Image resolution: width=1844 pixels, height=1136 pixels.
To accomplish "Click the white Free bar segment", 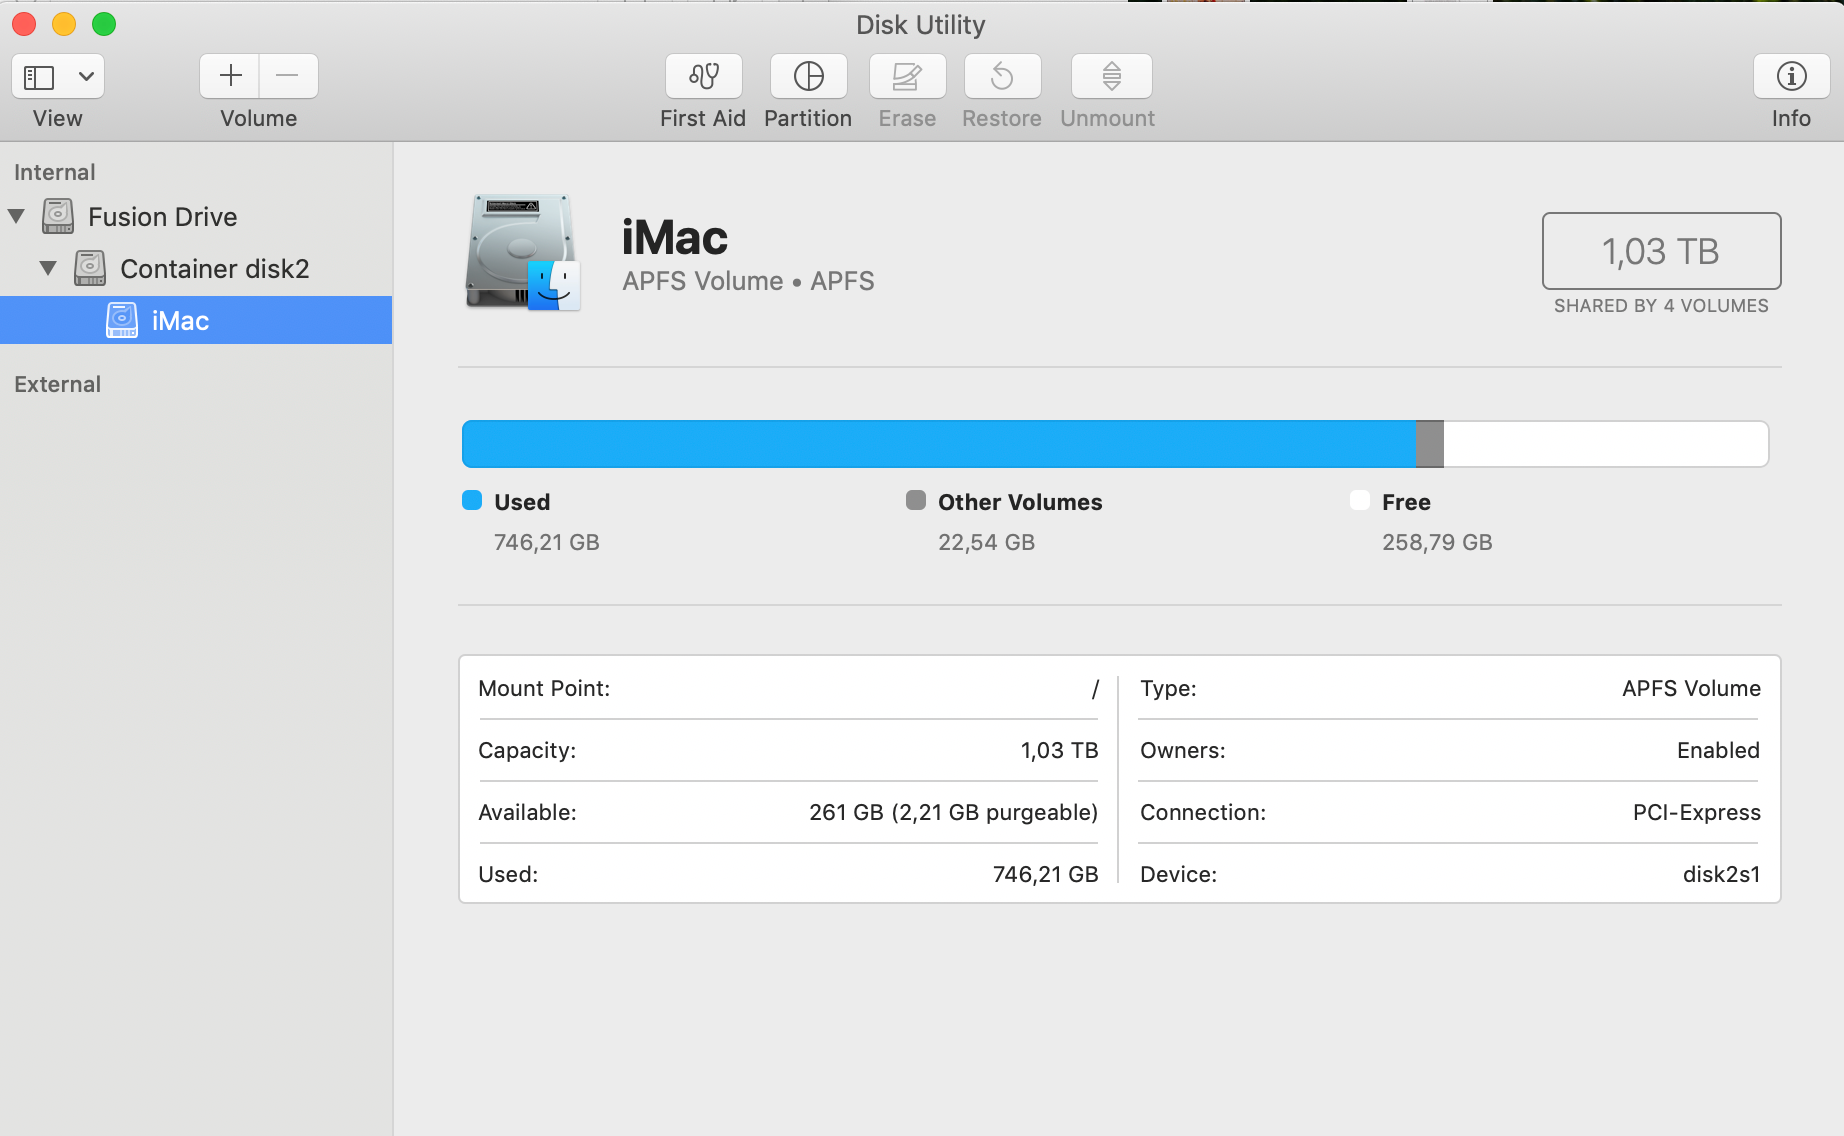I will tap(1606, 444).
